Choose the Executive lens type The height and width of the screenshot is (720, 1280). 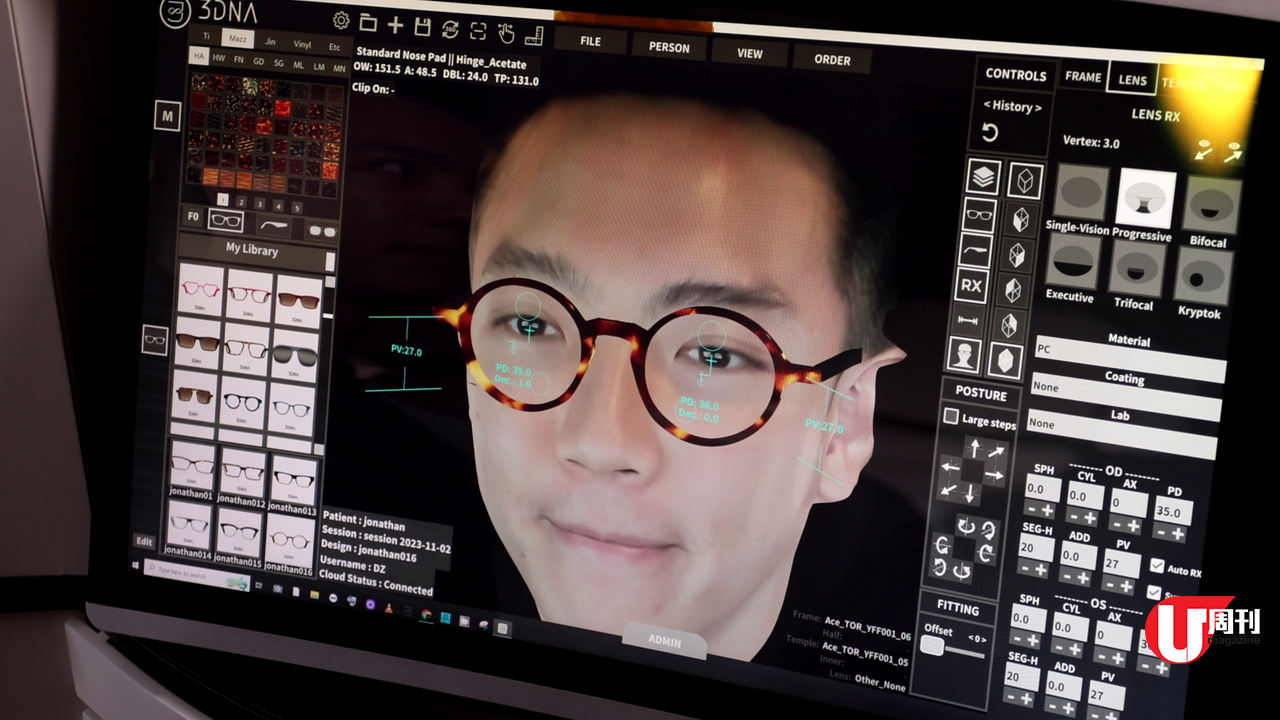tap(1073, 259)
